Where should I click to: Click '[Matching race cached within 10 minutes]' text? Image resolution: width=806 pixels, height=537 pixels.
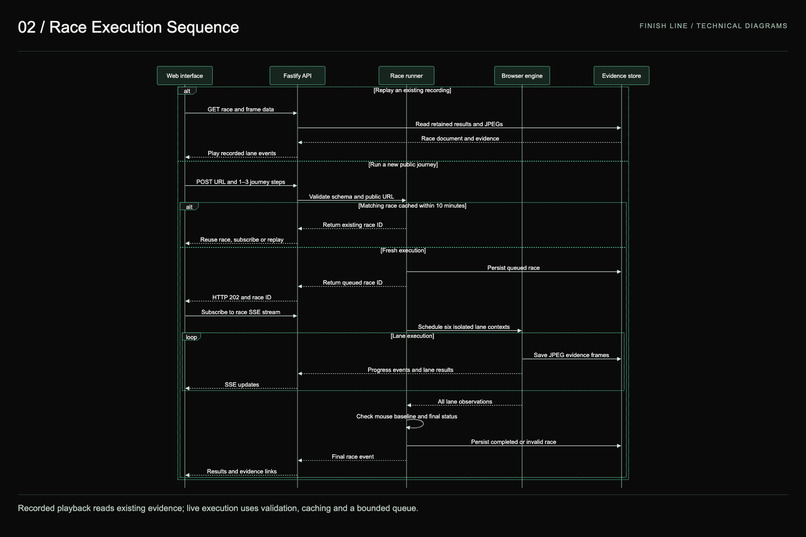(412, 206)
